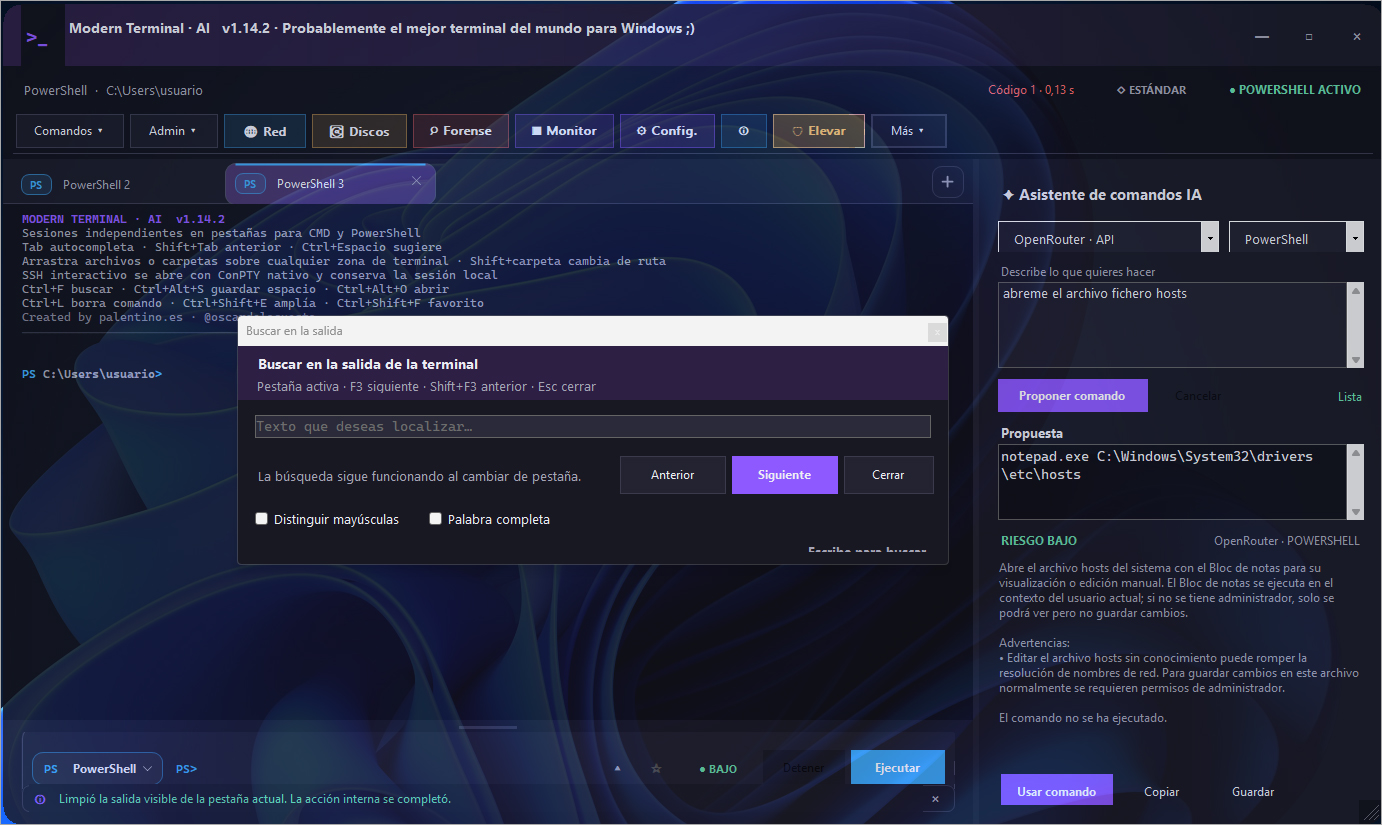The width and height of the screenshot is (1382, 825).
Task: Click the Ejecutar button
Action: click(x=898, y=768)
